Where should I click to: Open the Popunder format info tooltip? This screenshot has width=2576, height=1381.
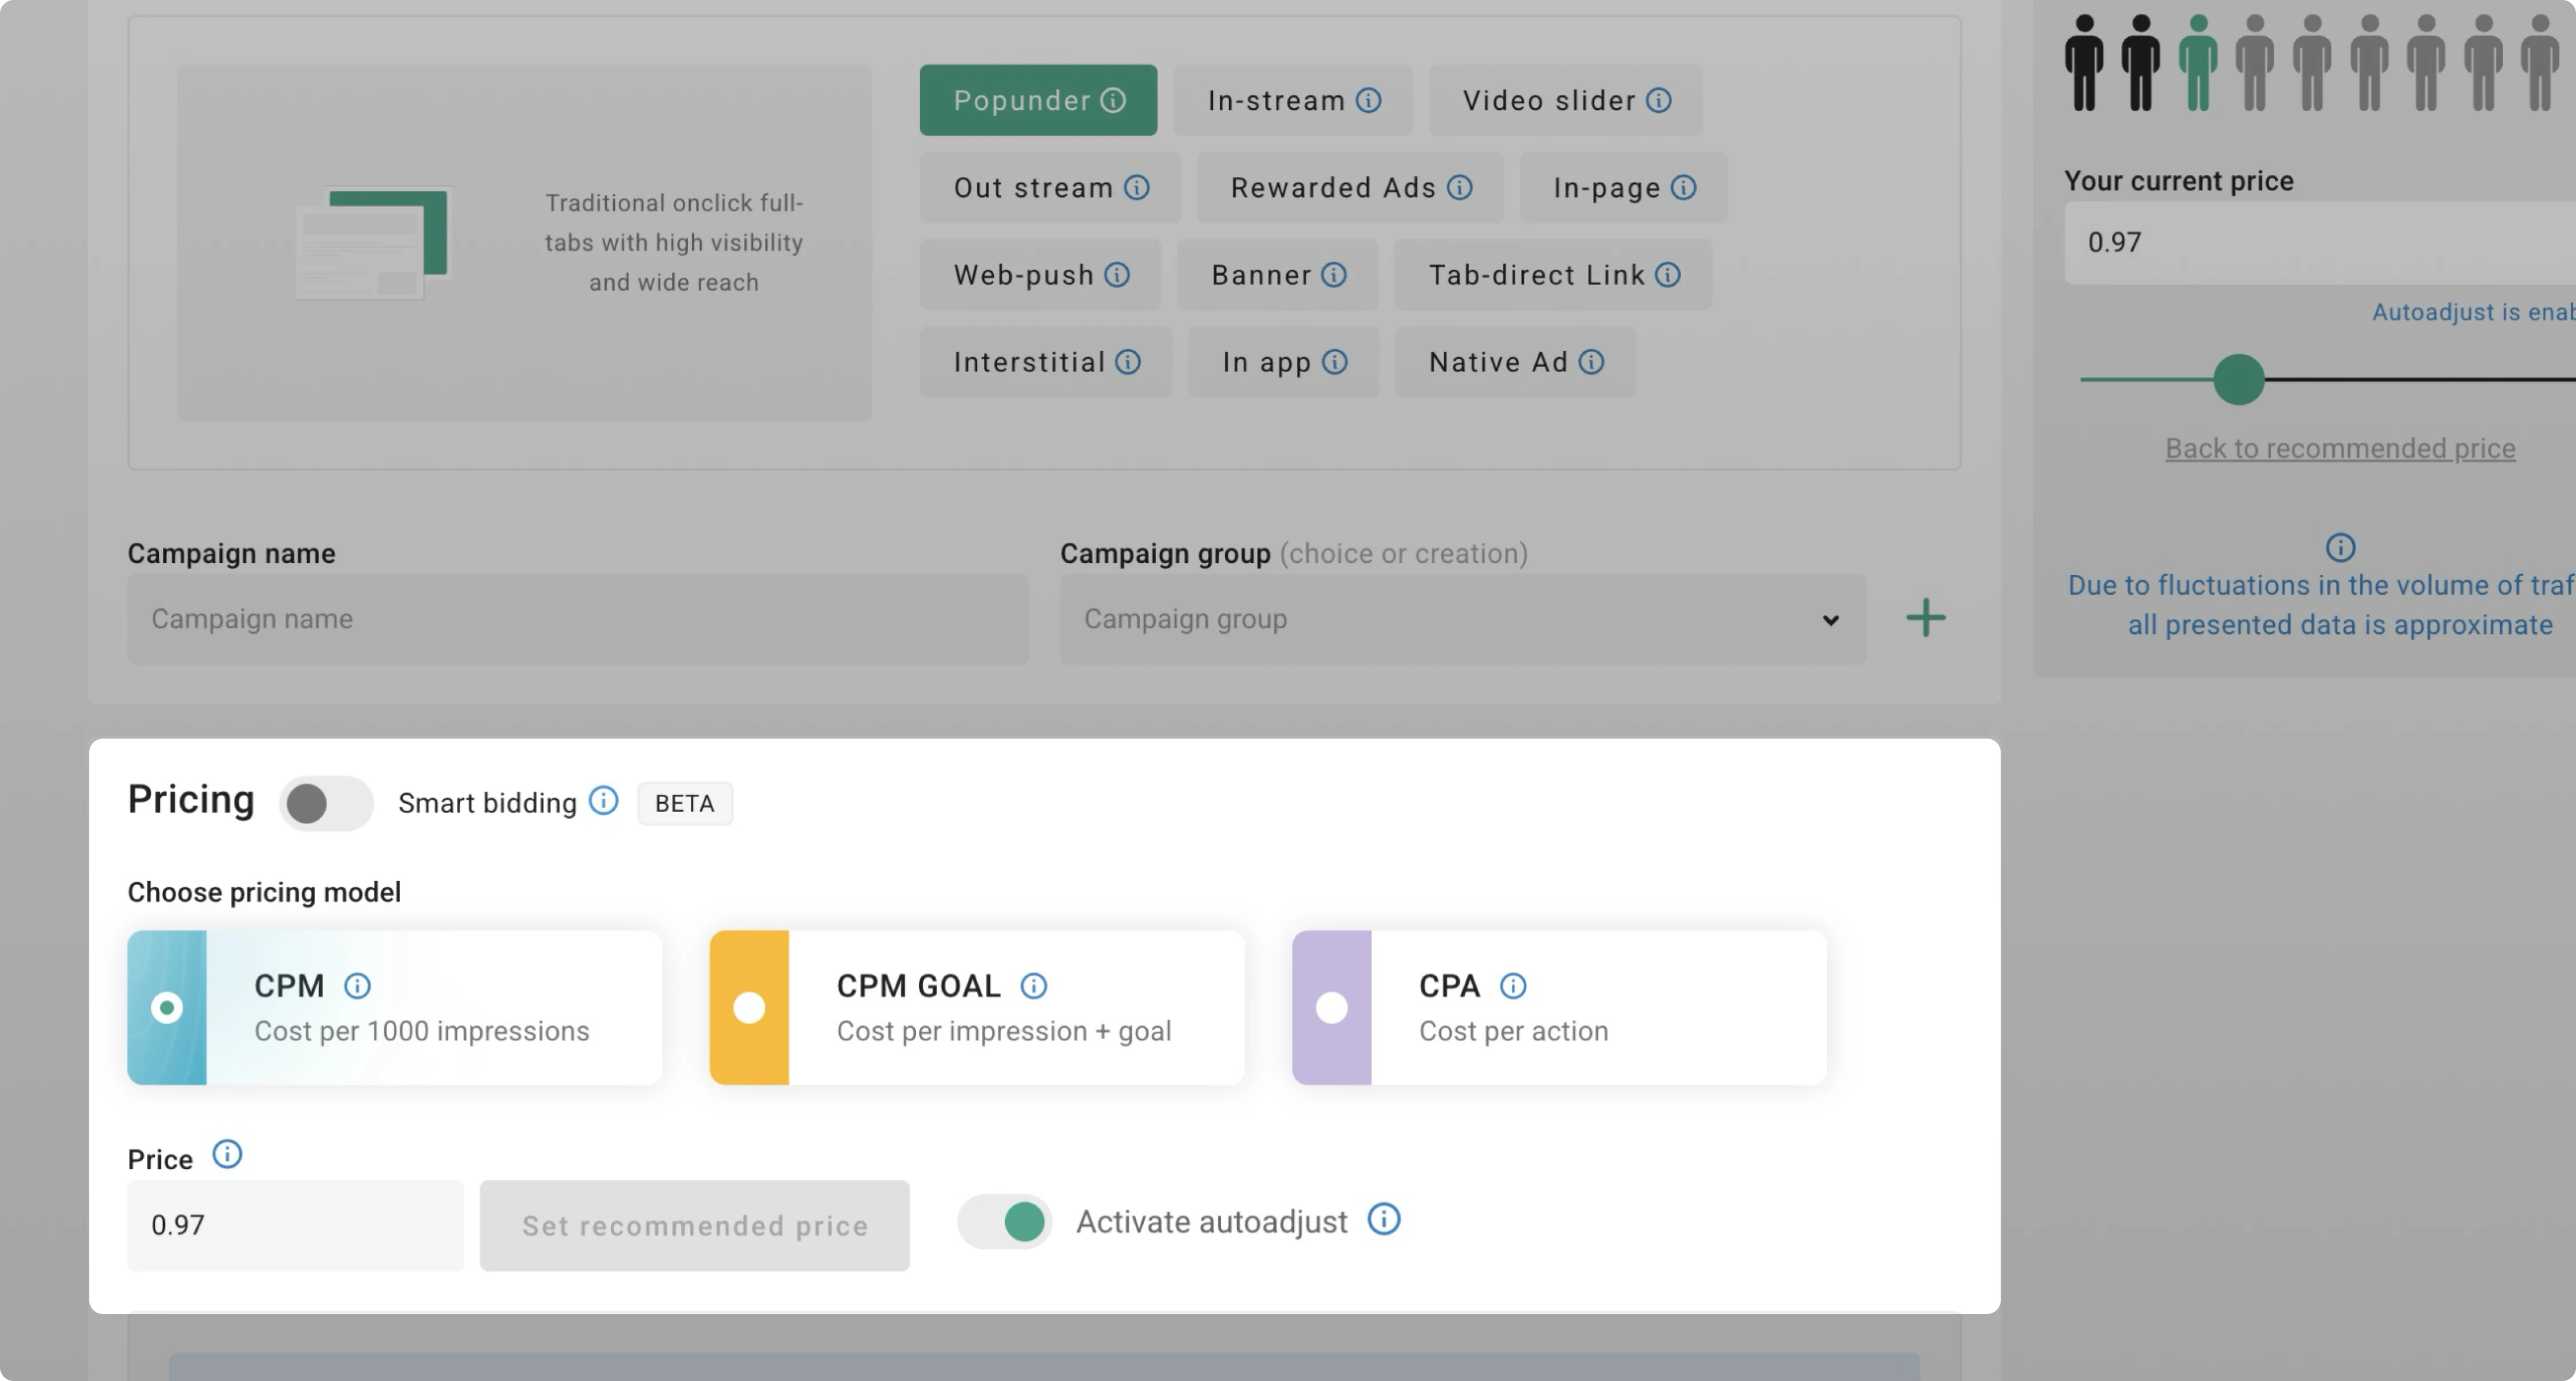1113,99
